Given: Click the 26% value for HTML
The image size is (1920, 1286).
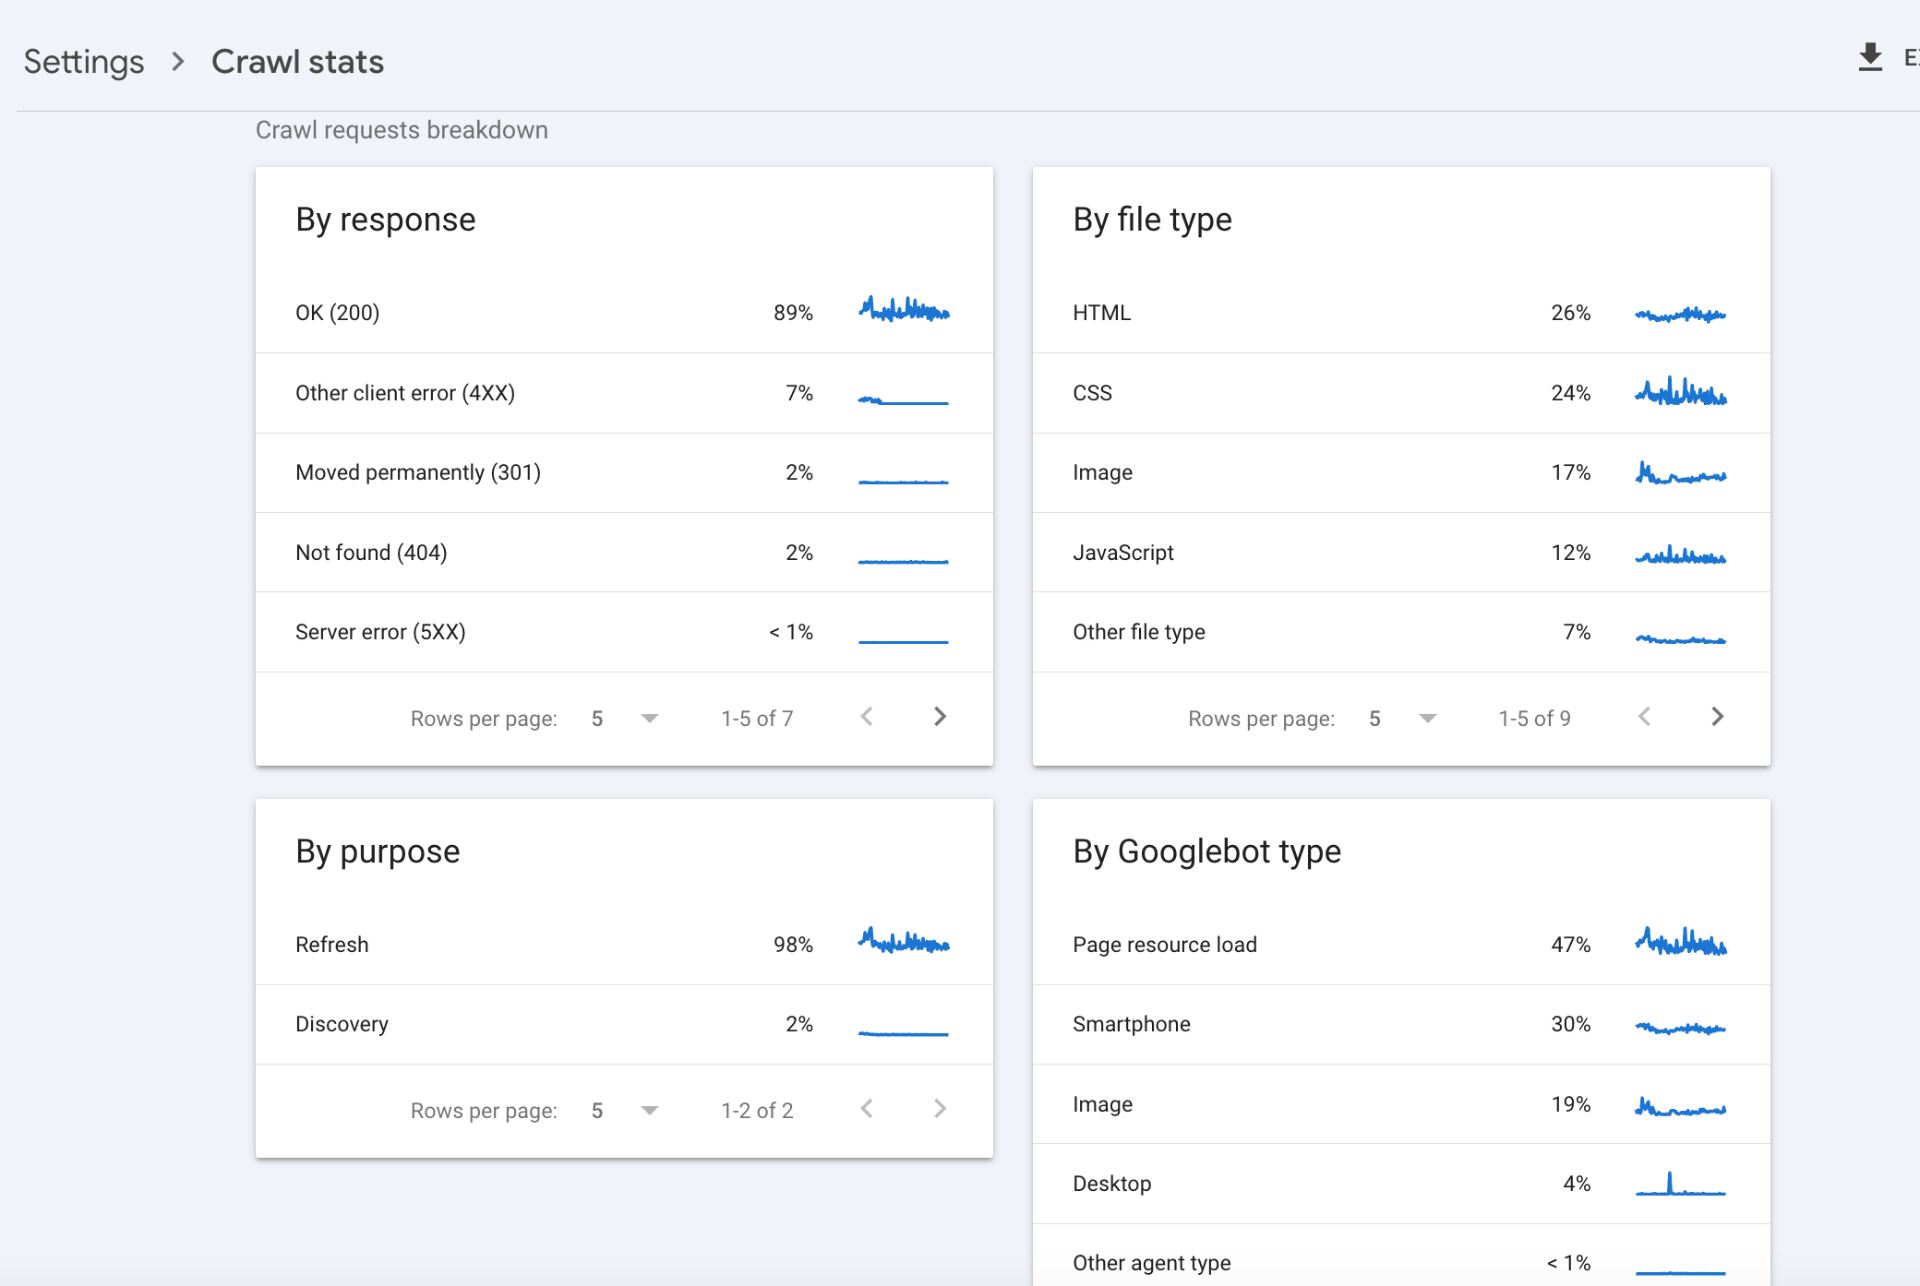Looking at the screenshot, I should click(1570, 313).
